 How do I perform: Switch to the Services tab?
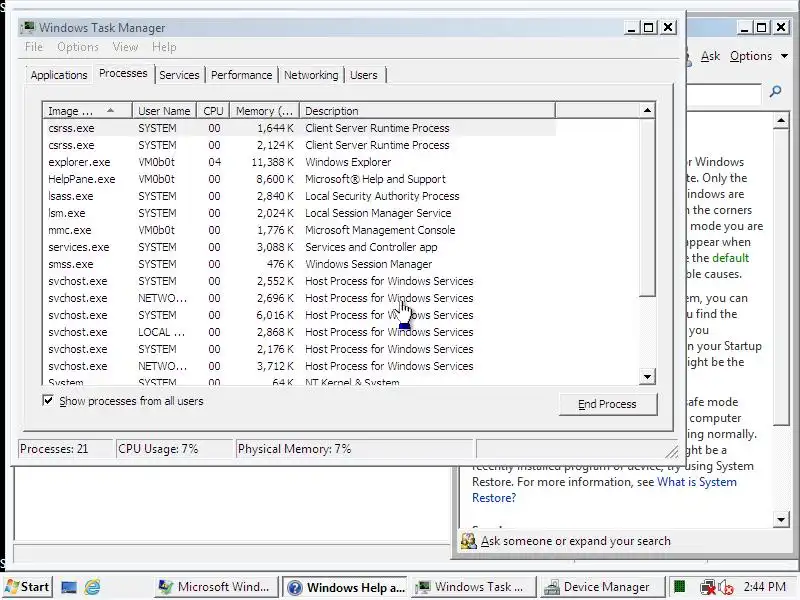(179, 75)
